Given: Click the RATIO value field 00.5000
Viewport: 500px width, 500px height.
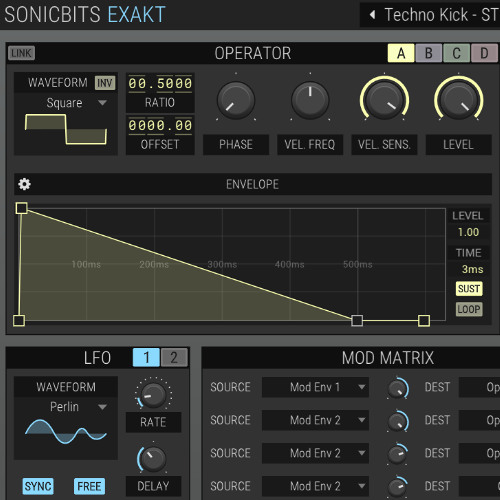Looking at the screenshot, I should coord(160,83).
